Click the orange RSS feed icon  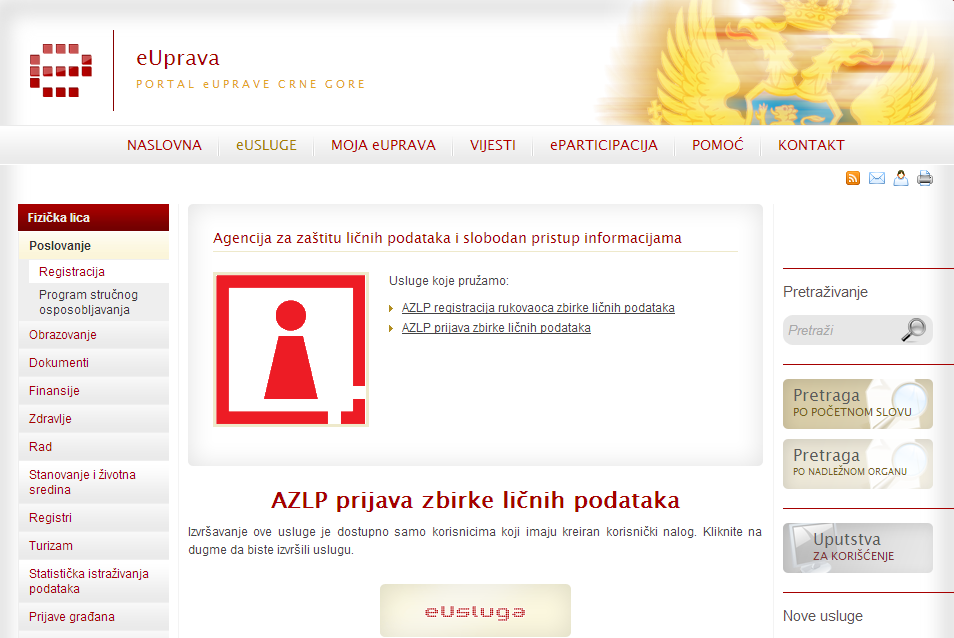point(853,178)
